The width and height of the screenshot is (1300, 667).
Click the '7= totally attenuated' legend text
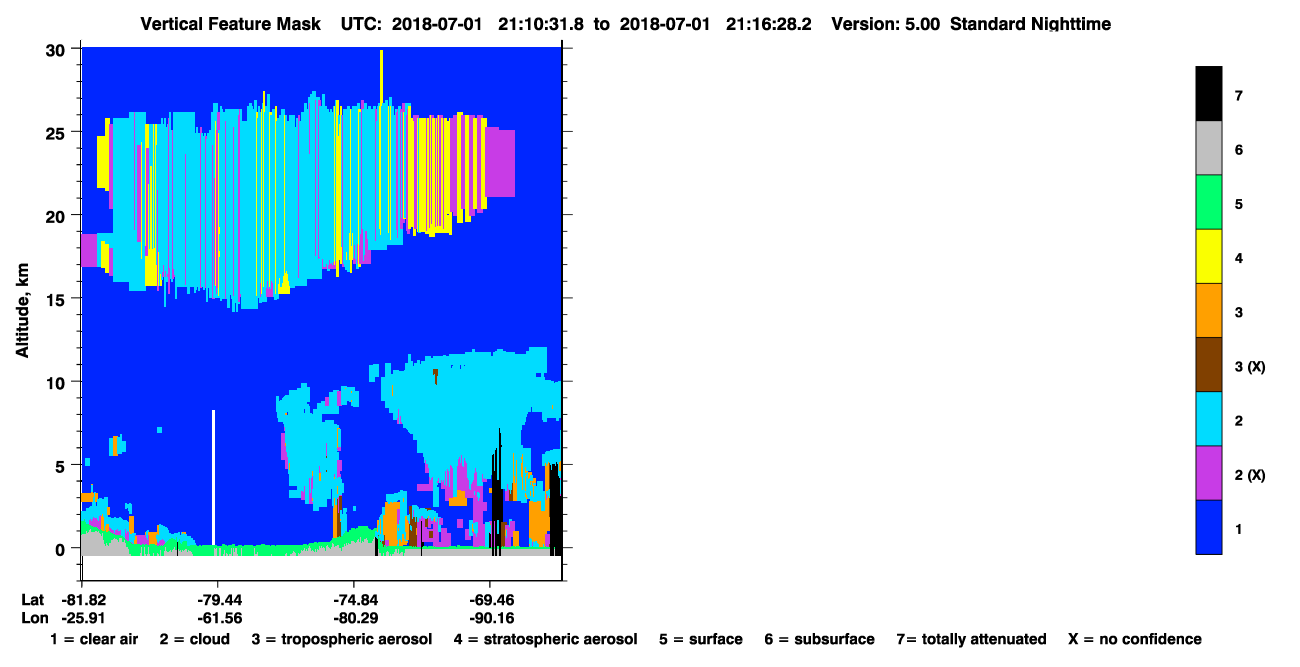tap(971, 639)
